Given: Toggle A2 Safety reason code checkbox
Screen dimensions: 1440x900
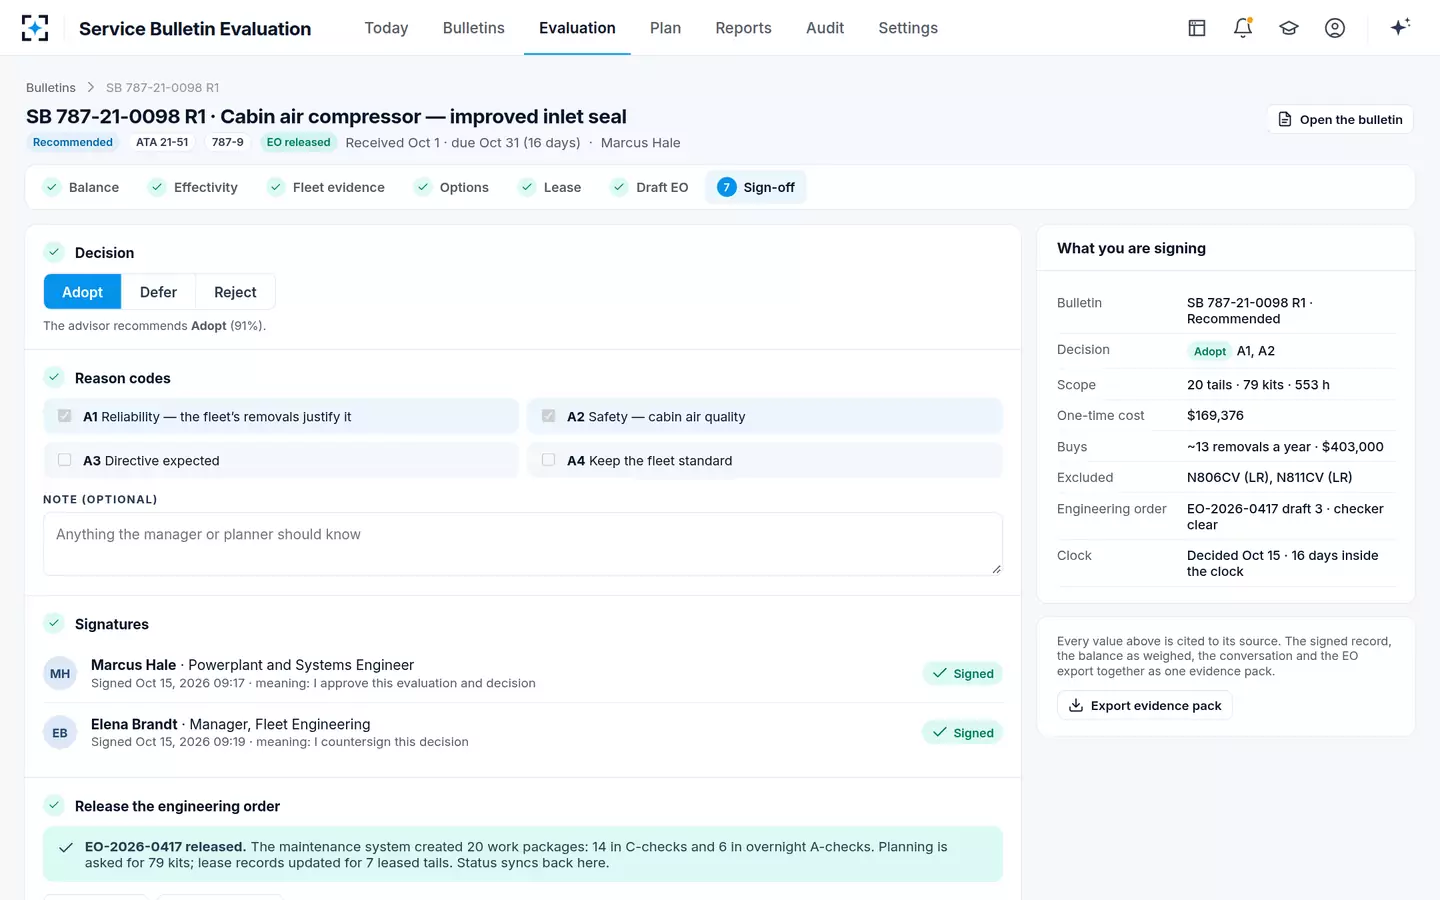Looking at the screenshot, I should pyautogui.click(x=549, y=416).
